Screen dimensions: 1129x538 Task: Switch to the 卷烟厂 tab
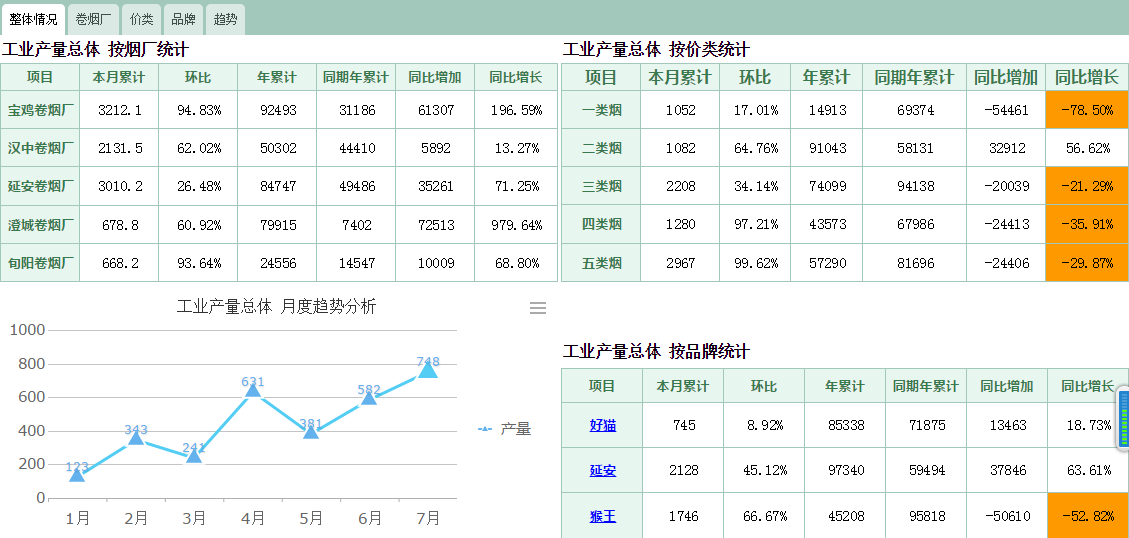click(x=93, y=19)
